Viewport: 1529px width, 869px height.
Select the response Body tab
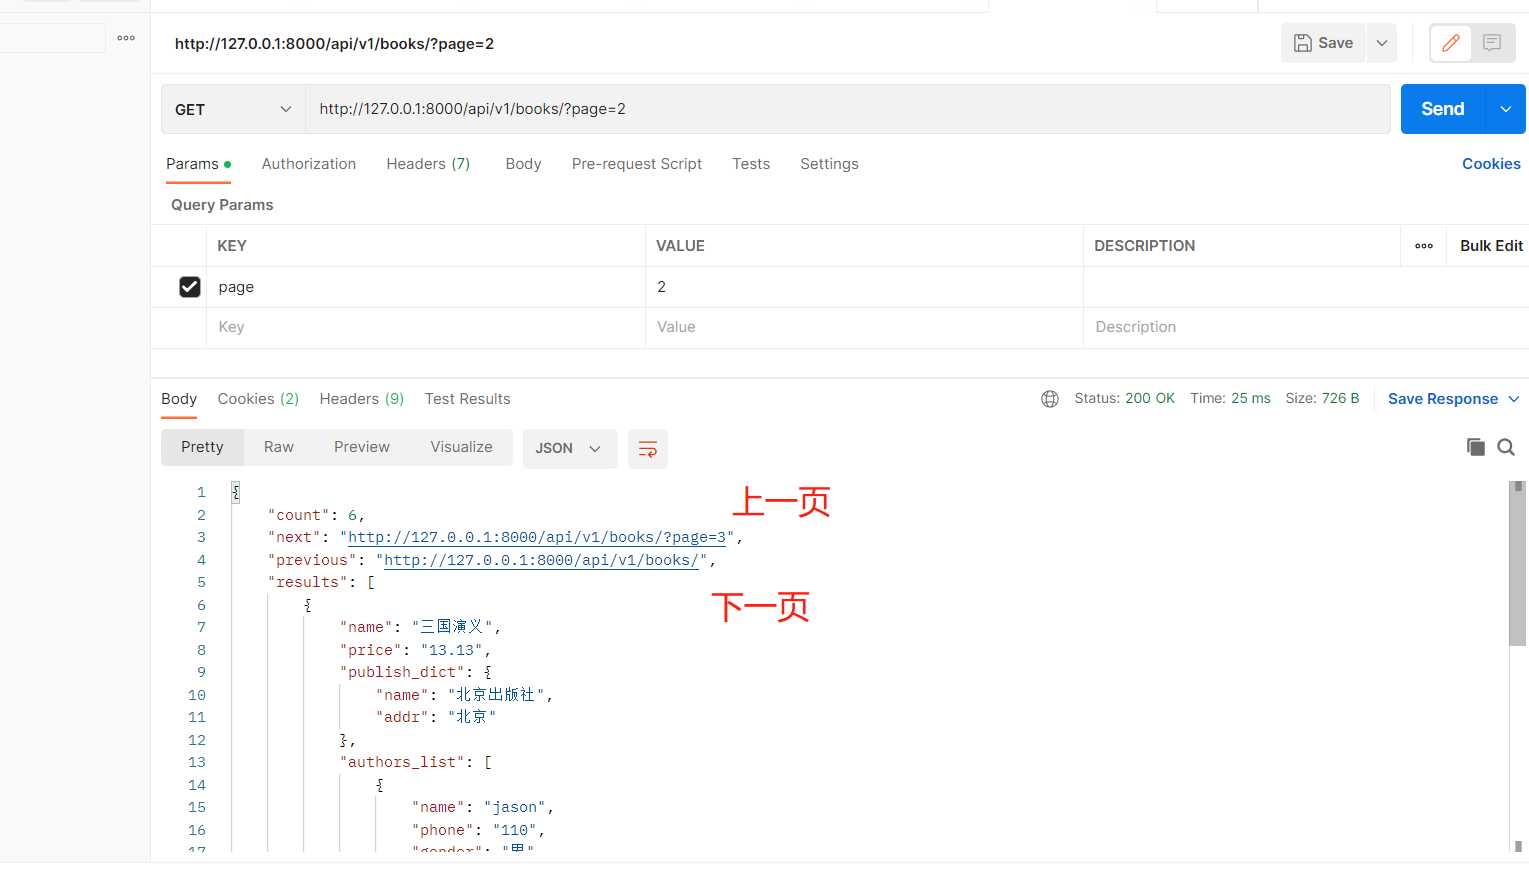point(179,399)
